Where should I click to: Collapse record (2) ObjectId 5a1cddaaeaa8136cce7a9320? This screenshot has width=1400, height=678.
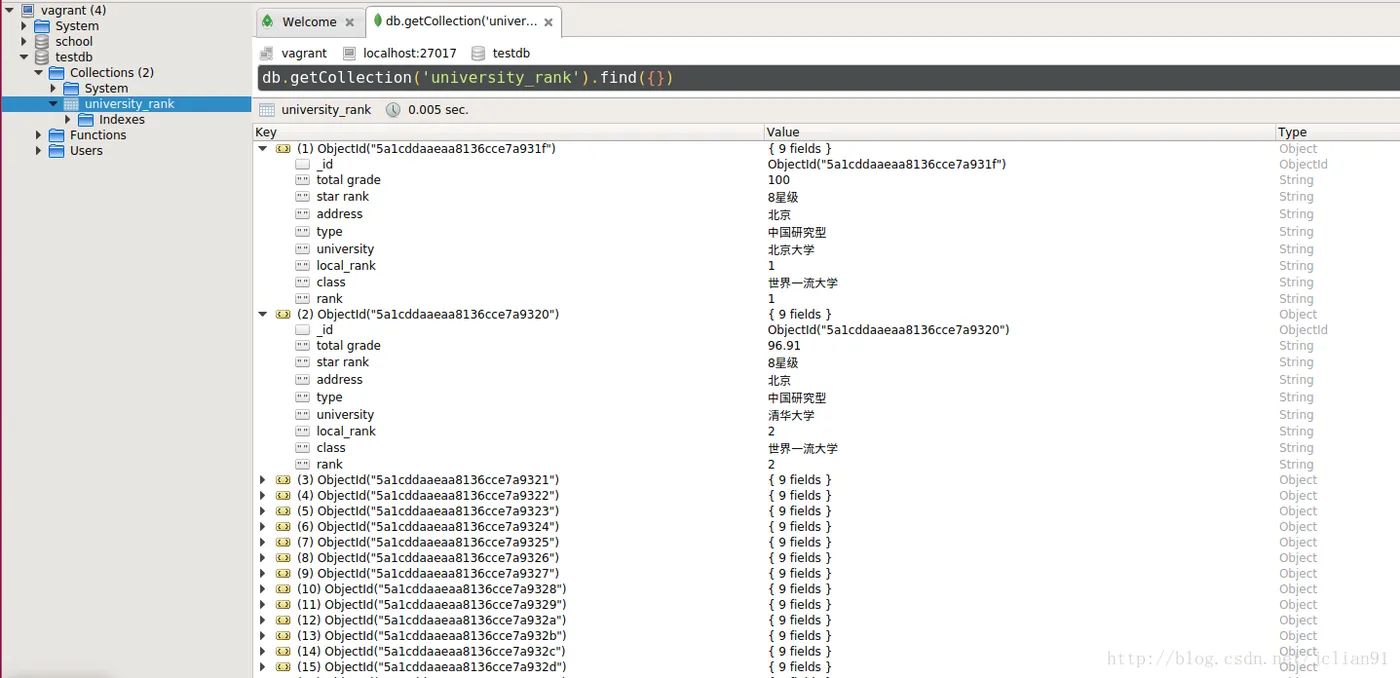pos(263,314)
